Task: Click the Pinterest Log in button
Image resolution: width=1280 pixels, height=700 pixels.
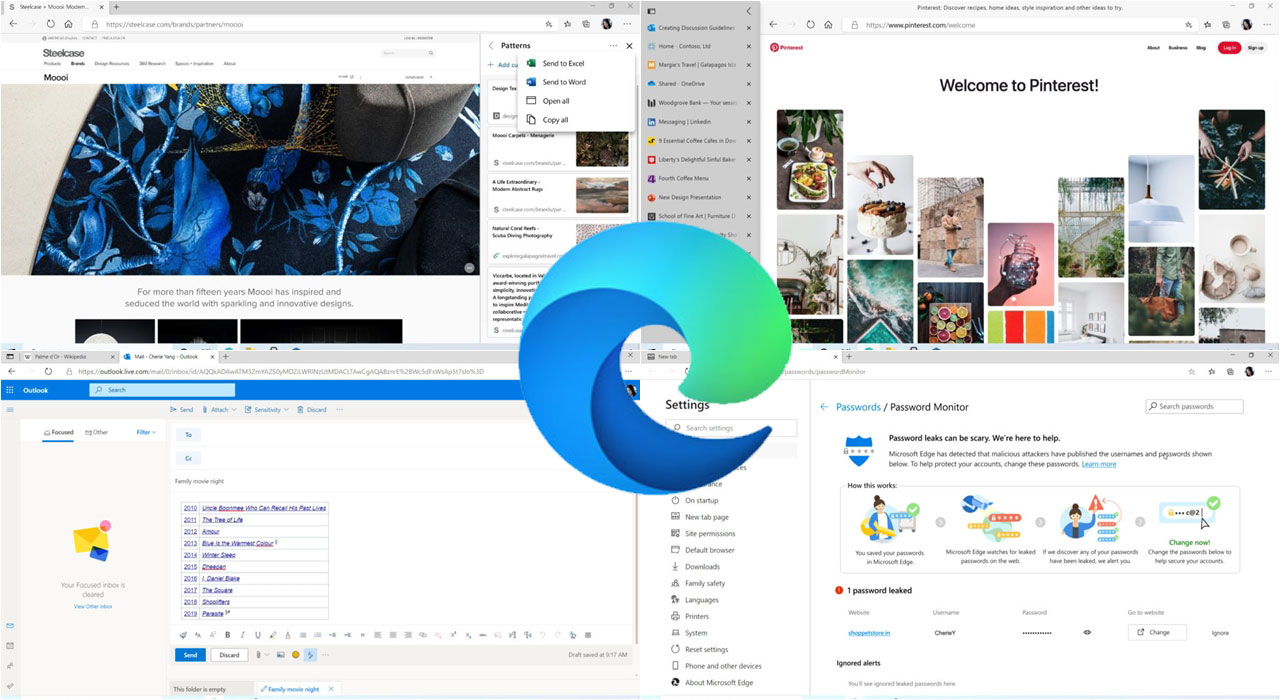Action: [1229, 47]
